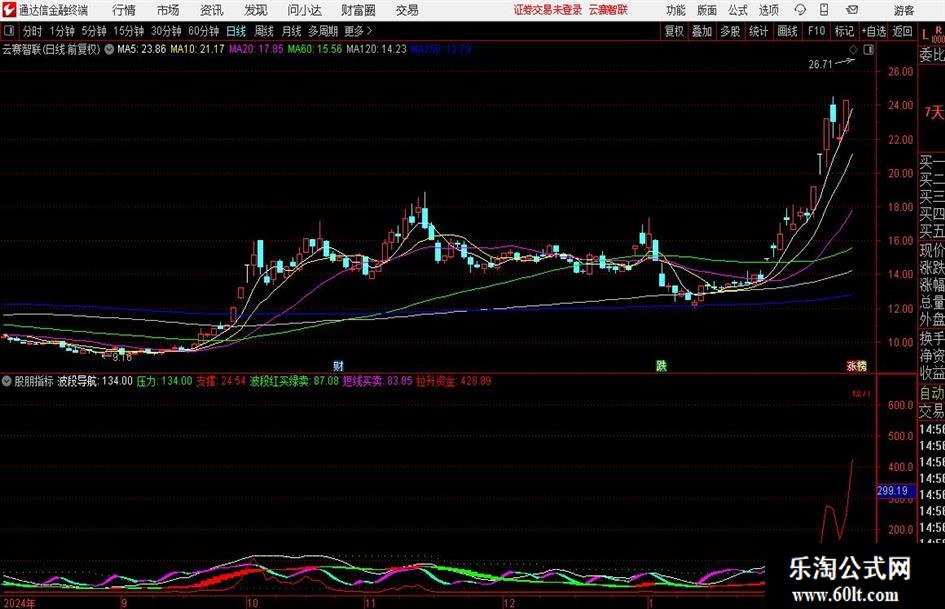Switch to the 15分钟 period tab
Screen dimensions: 945x609
tap(128, 31)
